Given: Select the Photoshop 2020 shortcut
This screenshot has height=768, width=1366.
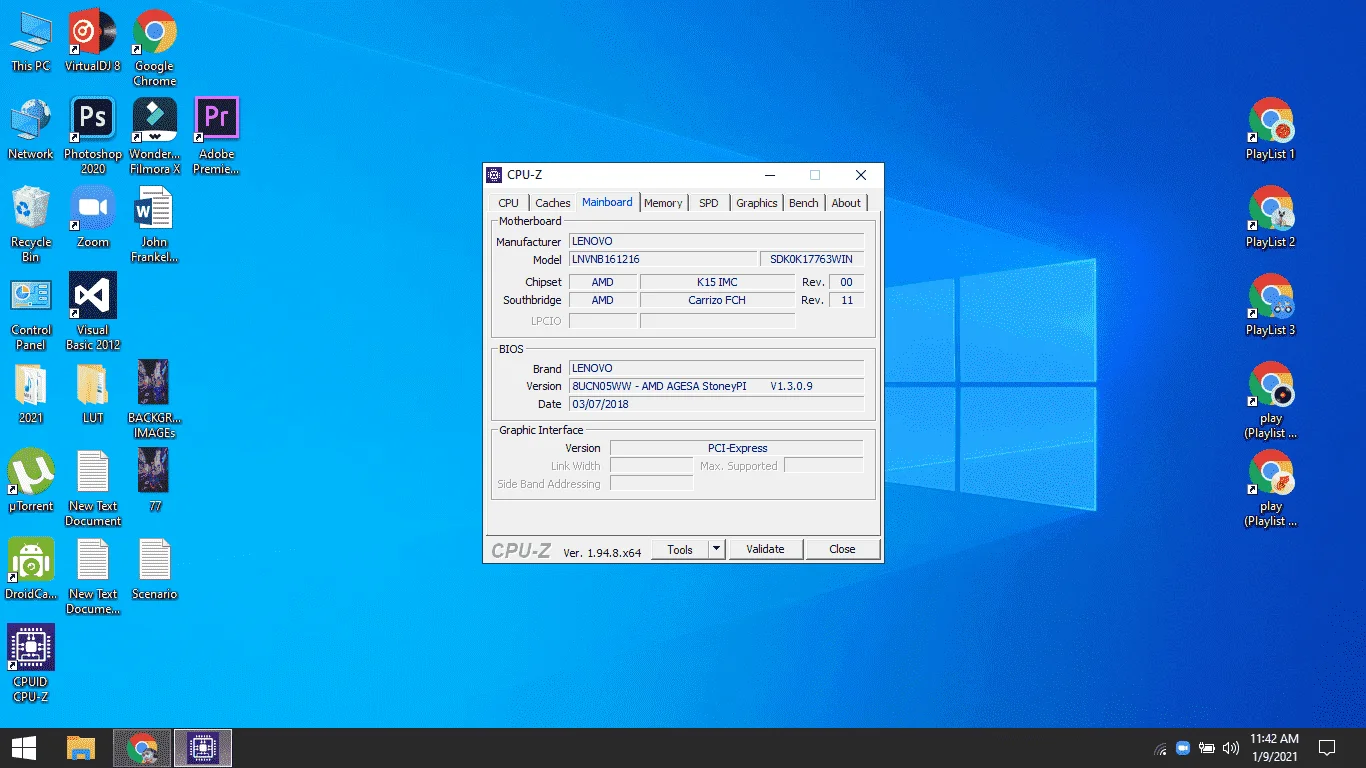Looking at the screenshot, I should 93,137.
